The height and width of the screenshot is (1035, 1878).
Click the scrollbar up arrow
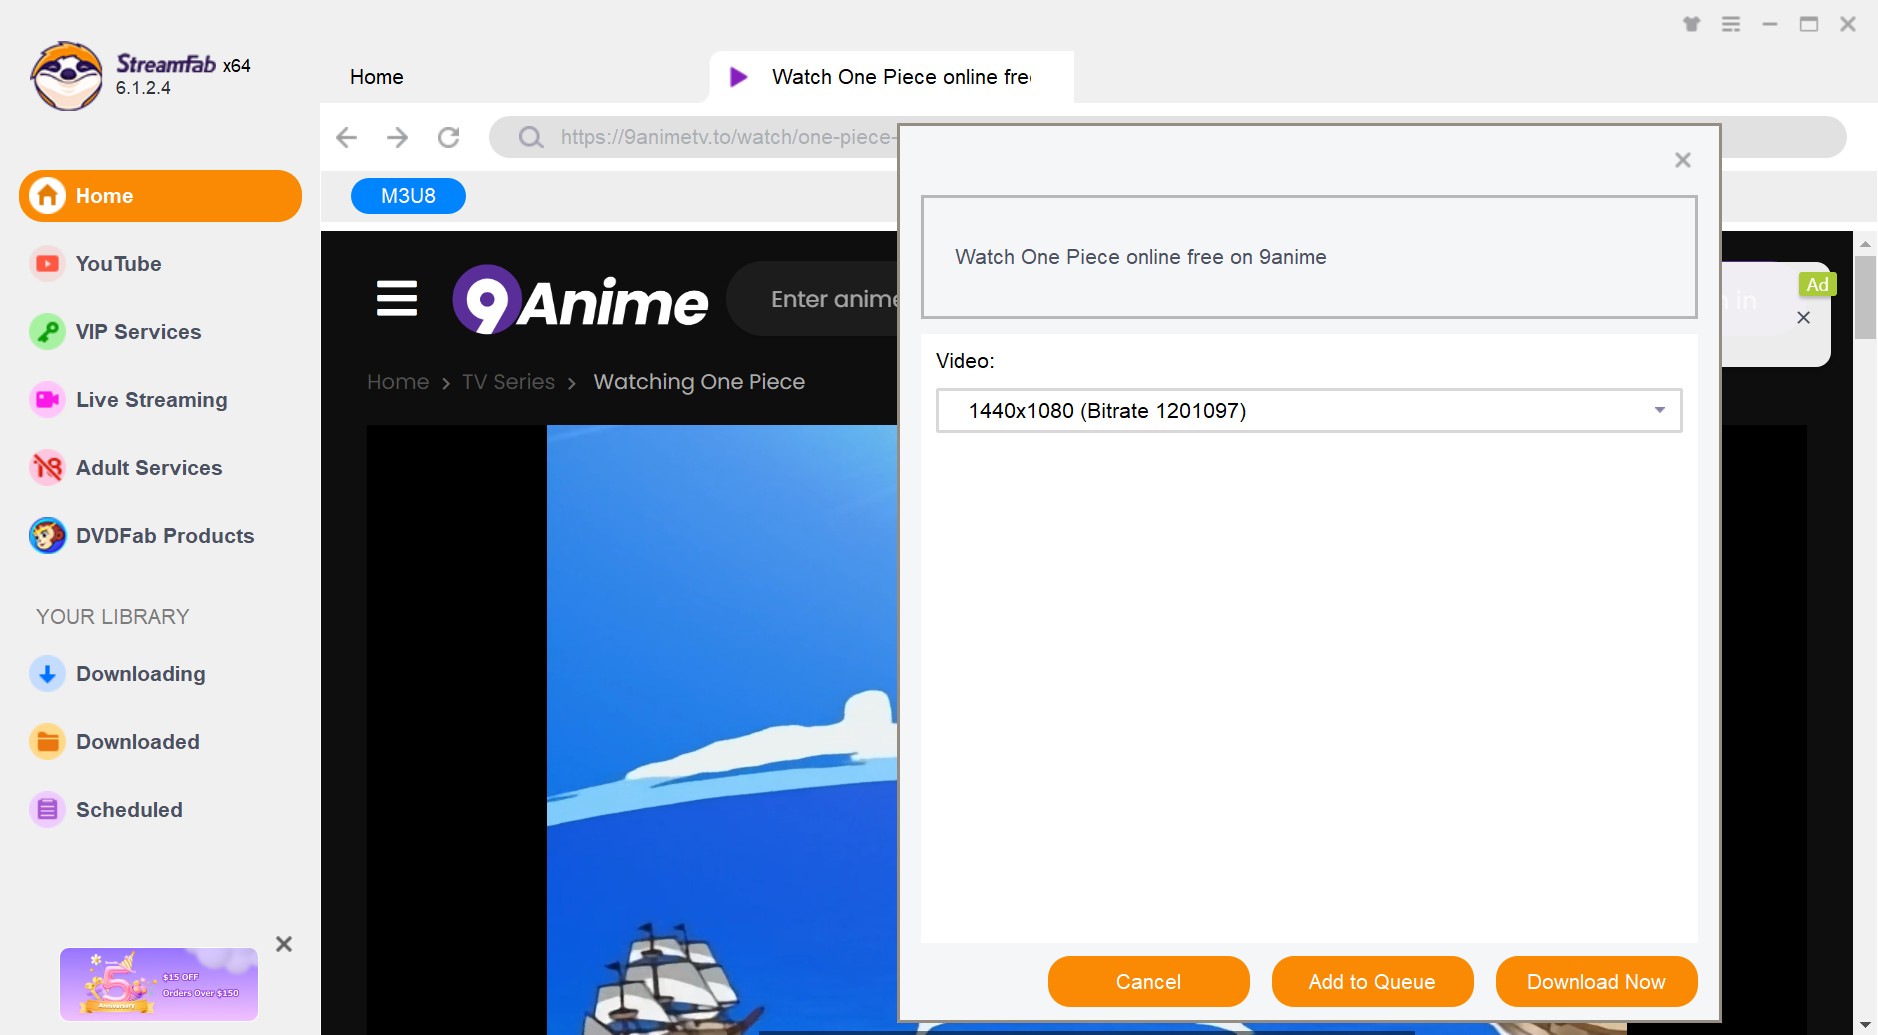click(x=1865, y=243)
